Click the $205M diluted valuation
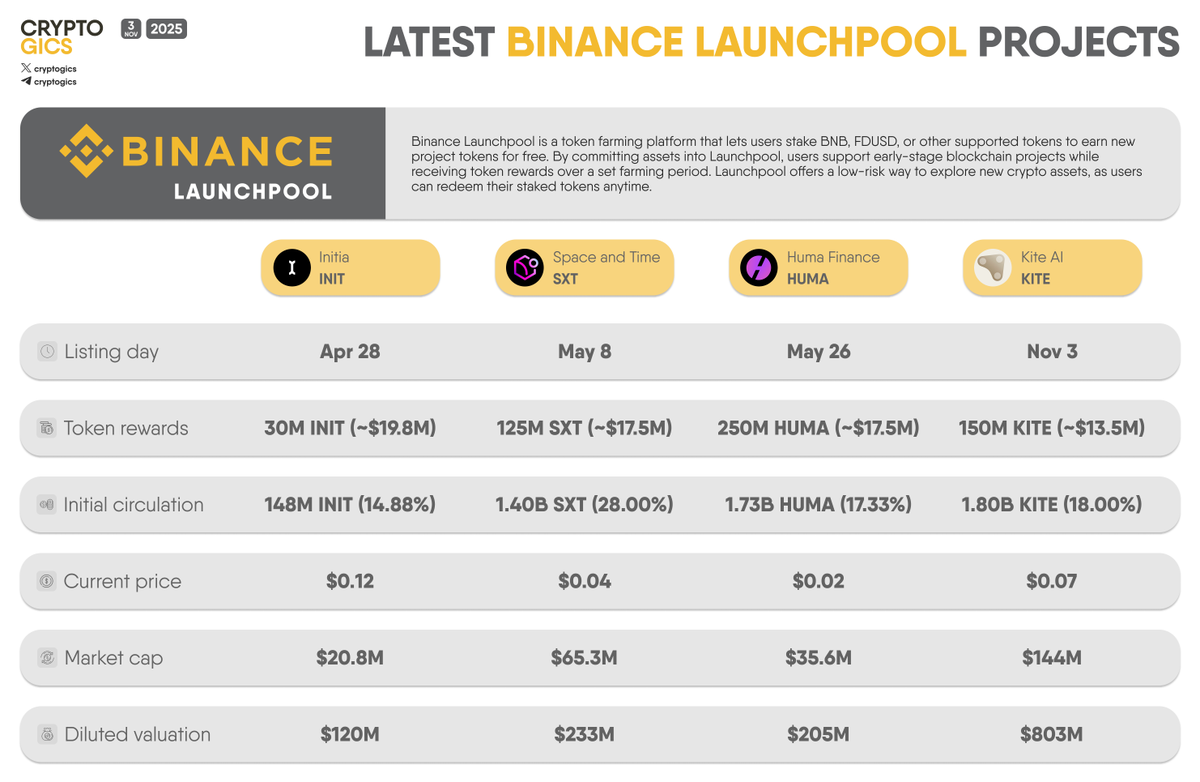This screenshot has height=782, width=1200. tap(818, 735)
